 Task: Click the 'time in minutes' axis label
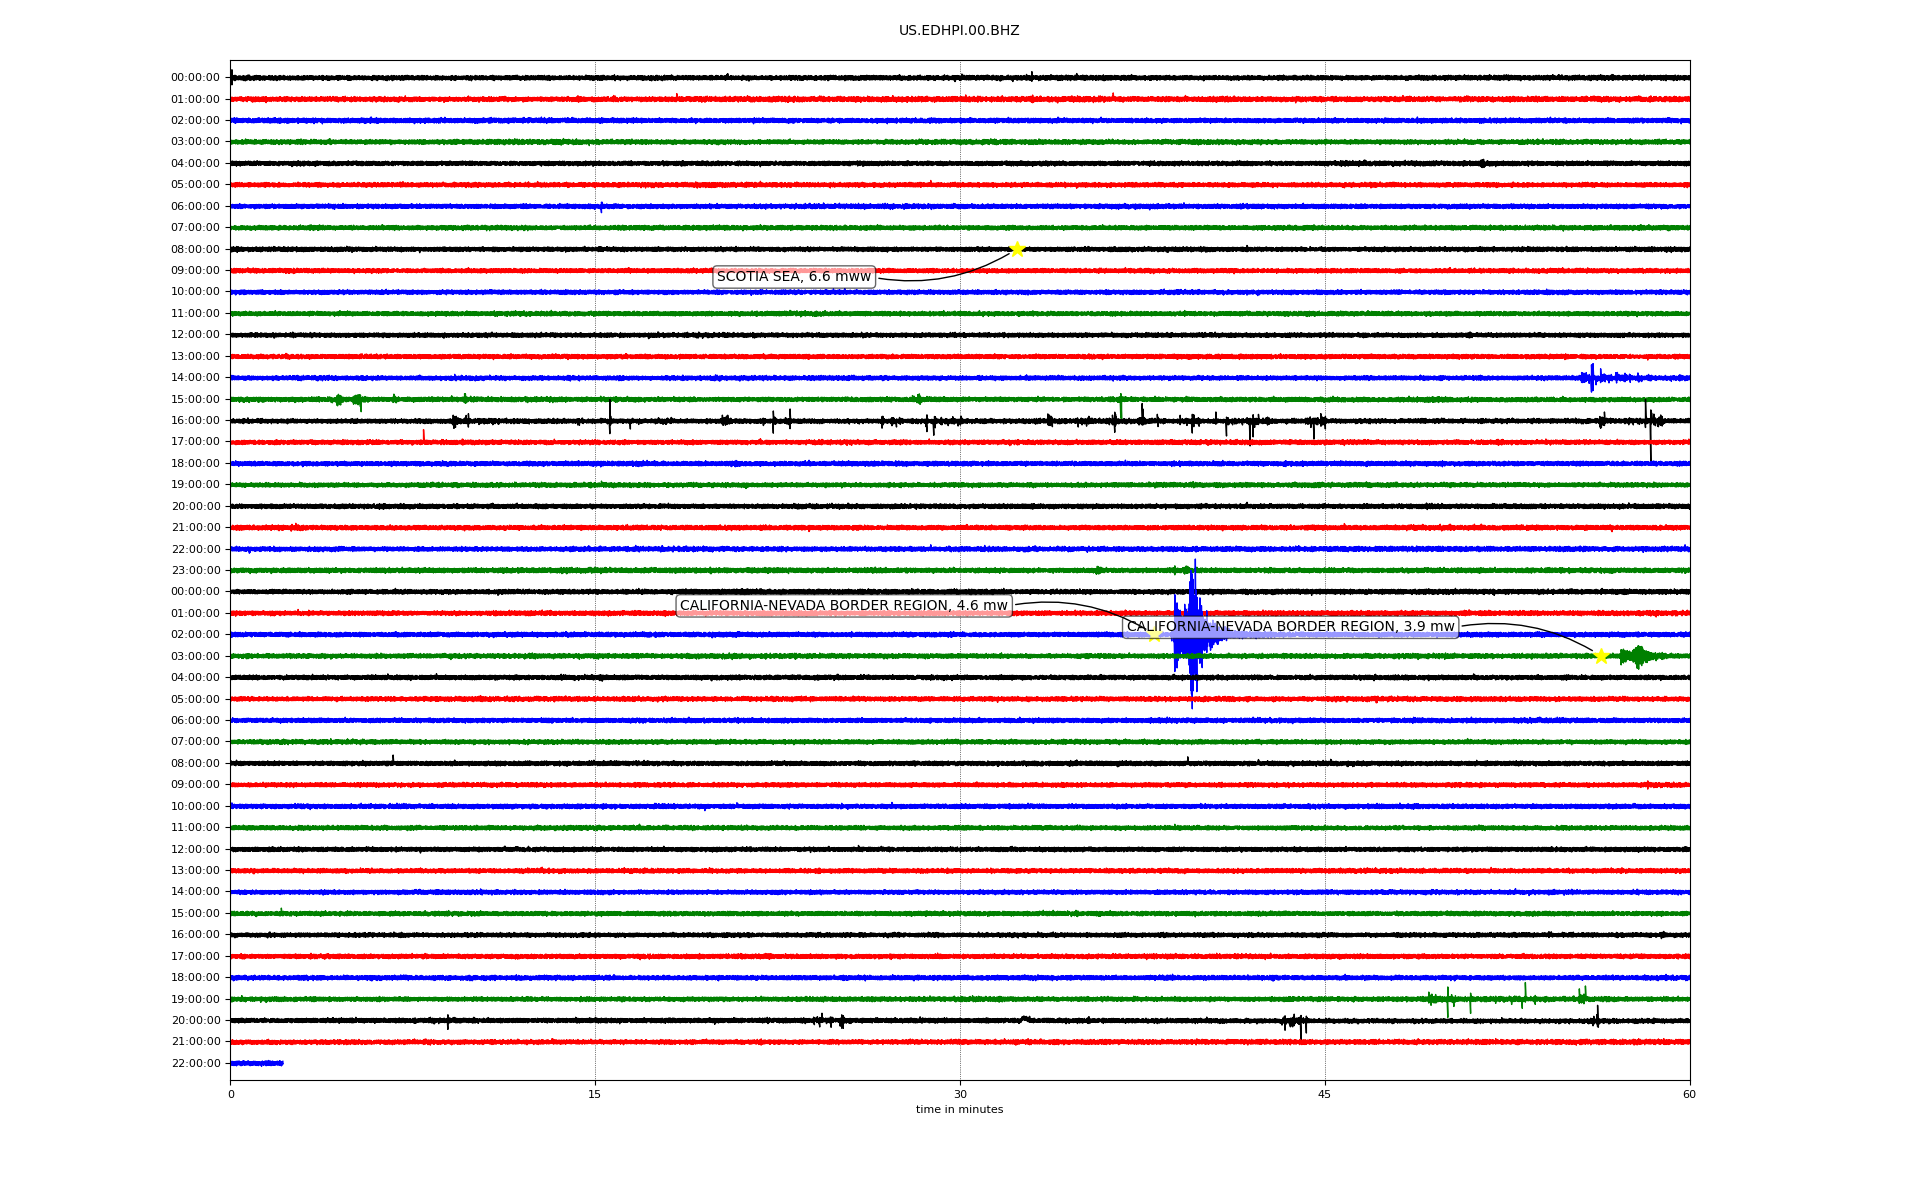[959, 1109]
